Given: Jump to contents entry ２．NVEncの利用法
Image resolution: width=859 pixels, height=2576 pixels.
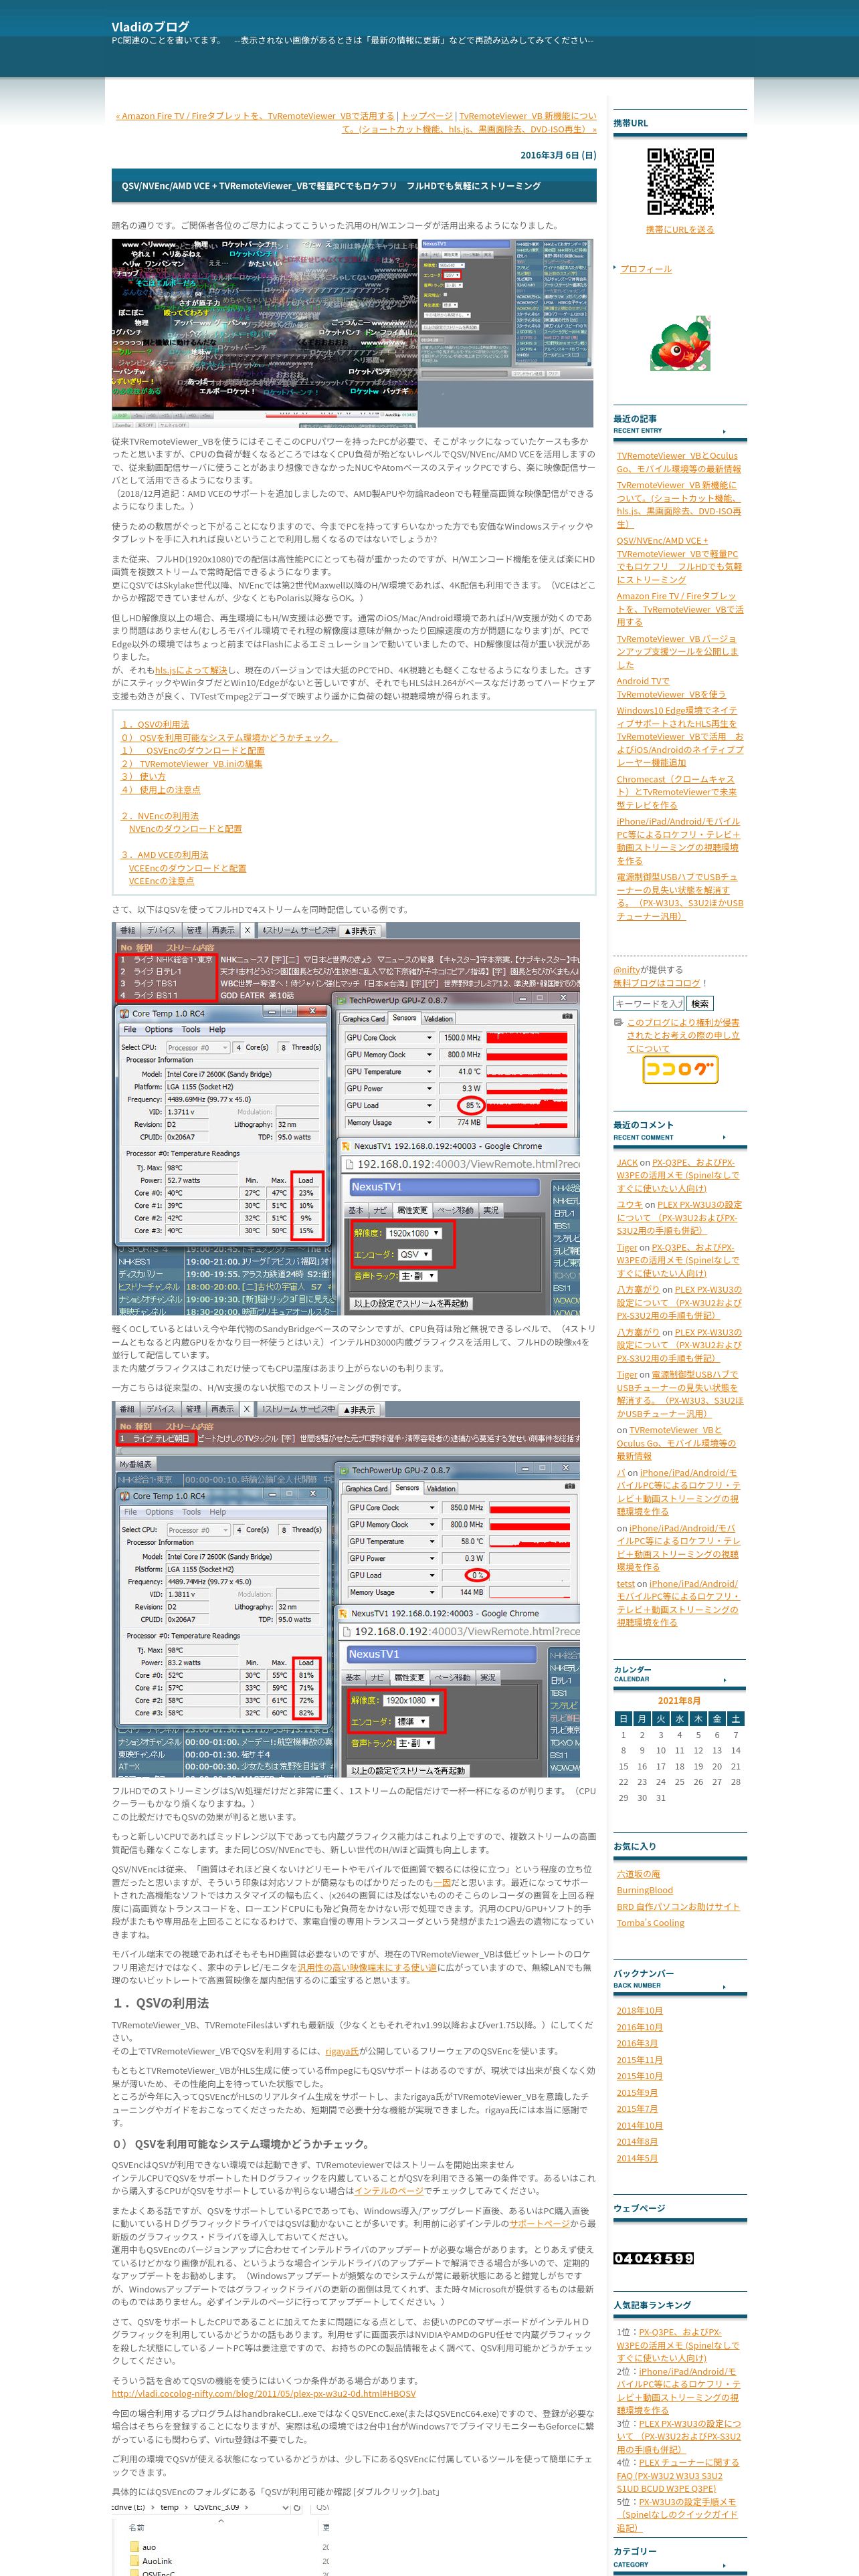Looking at the screenshot, I should tap(160, 816).
